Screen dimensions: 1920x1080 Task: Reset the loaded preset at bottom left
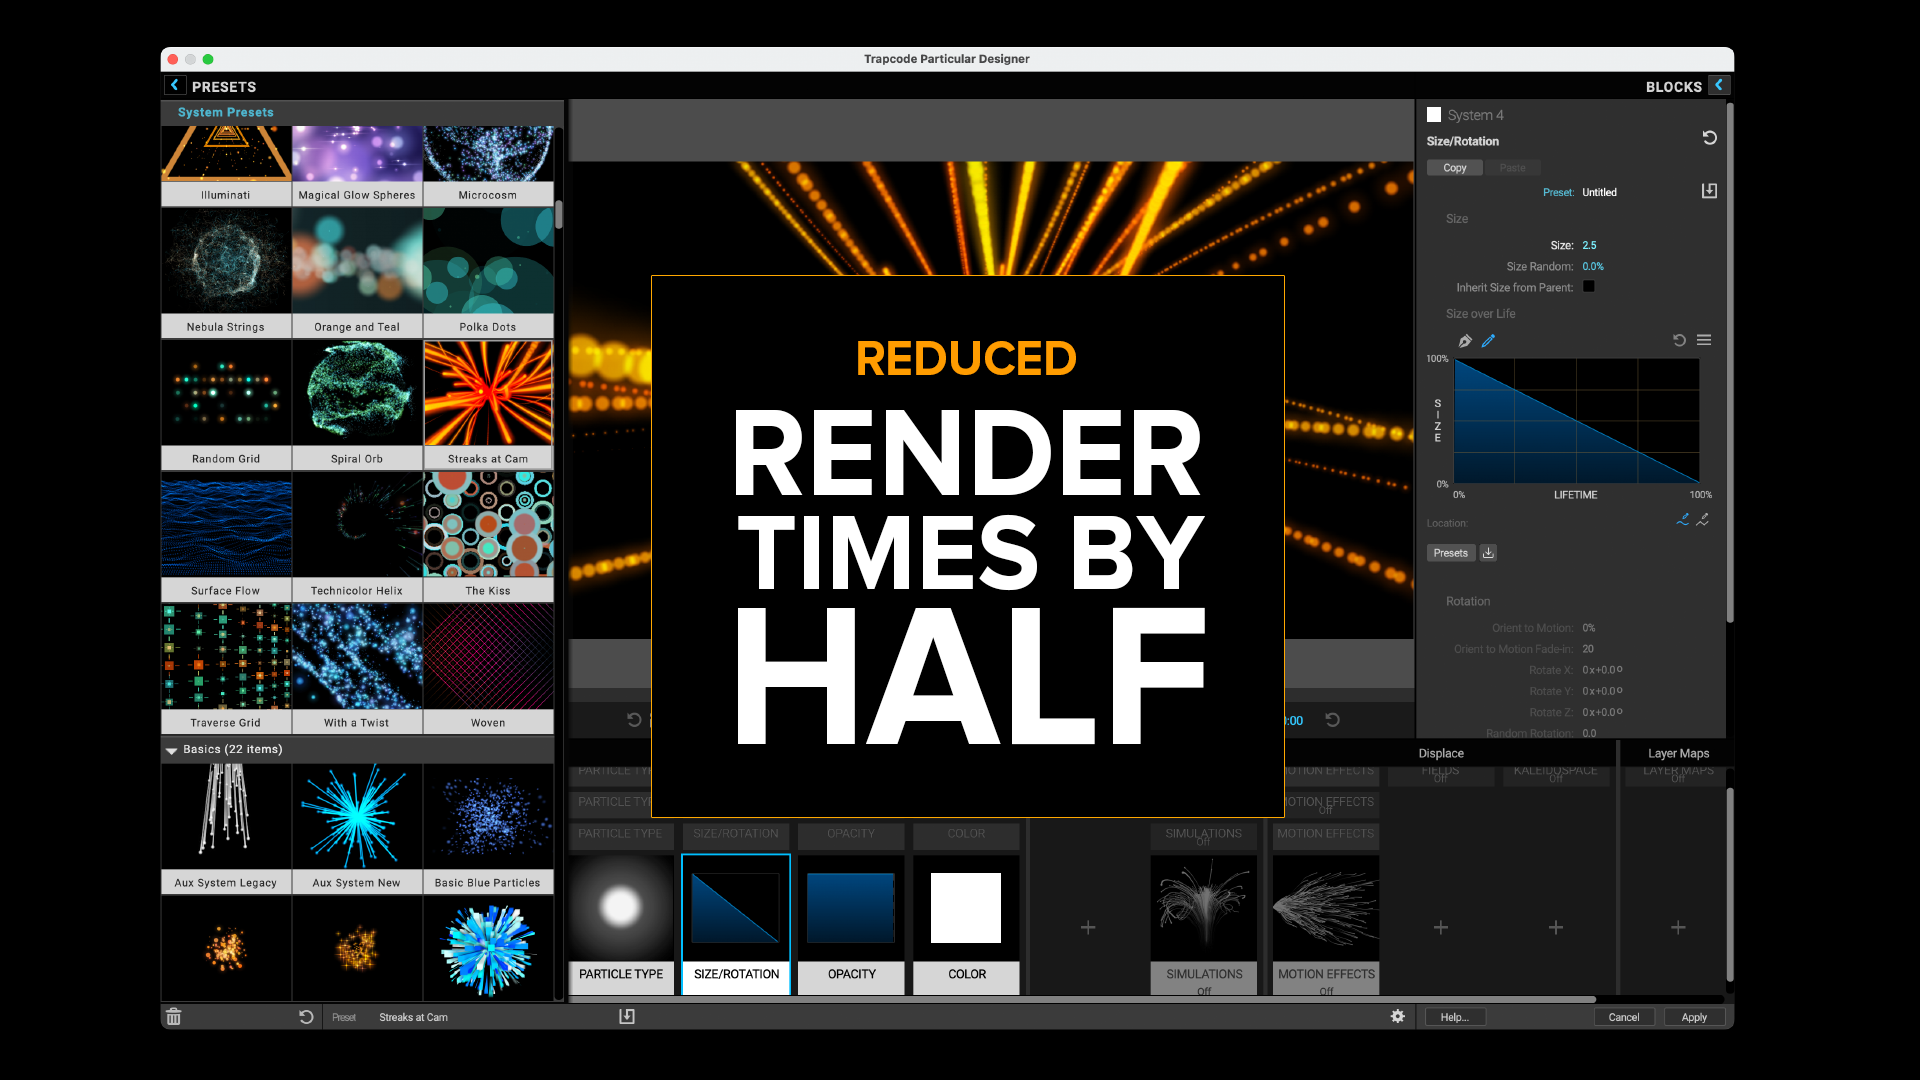306,1017
